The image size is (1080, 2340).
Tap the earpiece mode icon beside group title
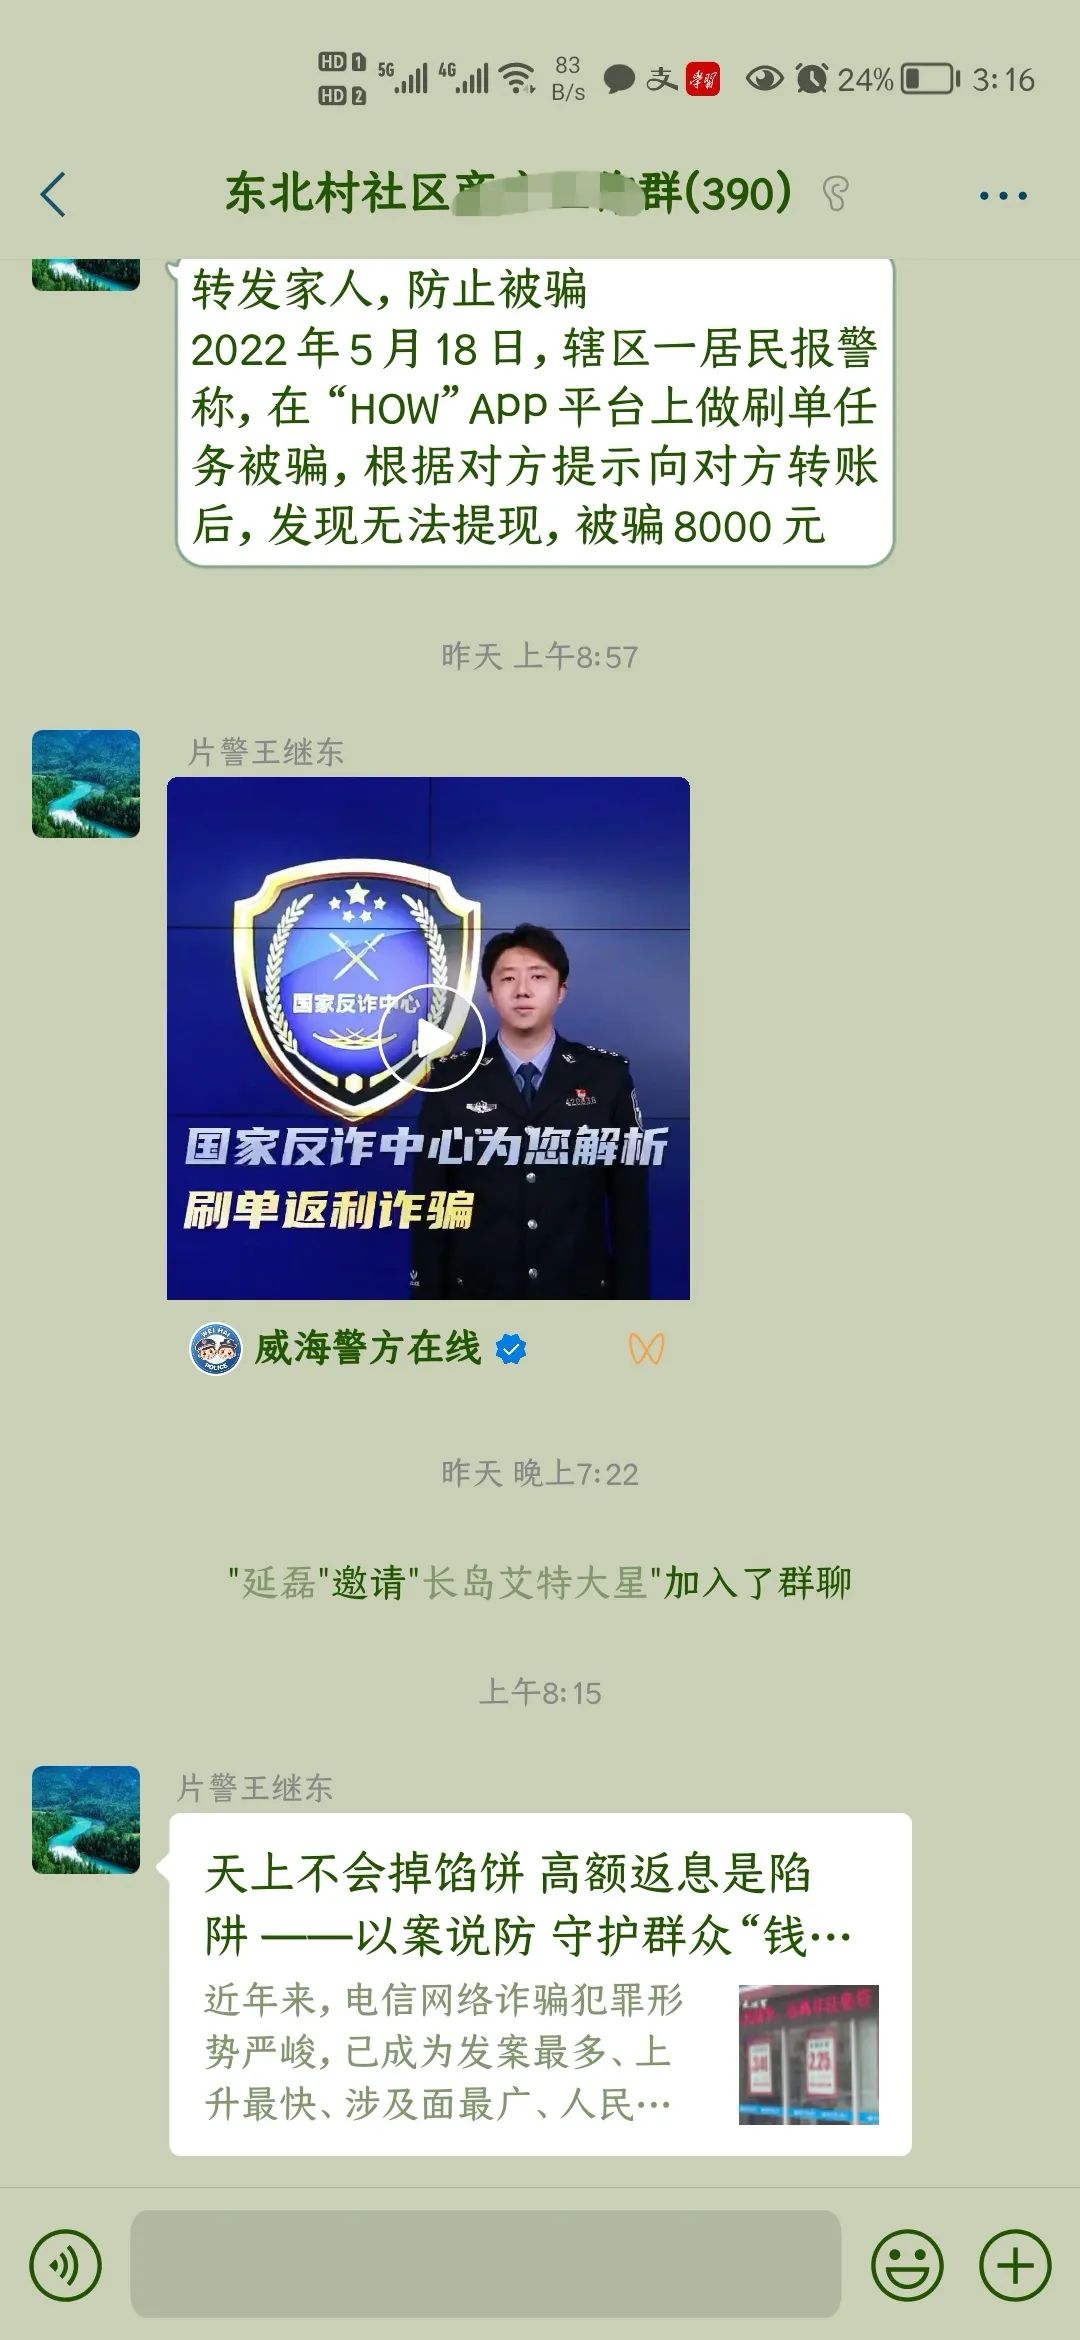click(836, 194)
